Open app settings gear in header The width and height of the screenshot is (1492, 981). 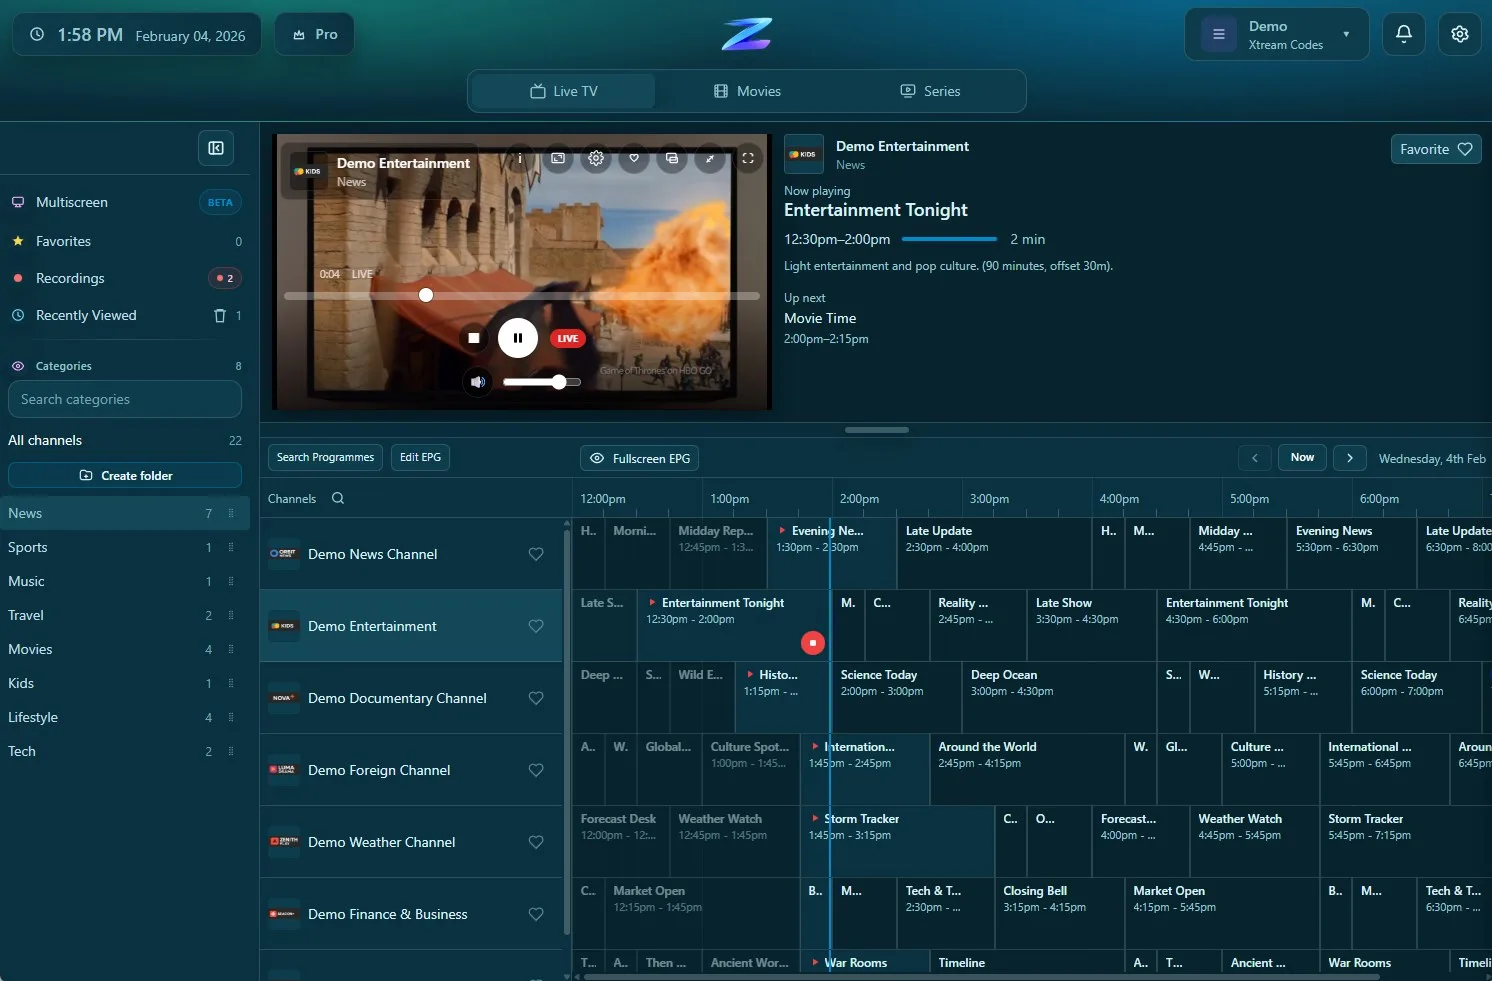(x=1460, y=34)
